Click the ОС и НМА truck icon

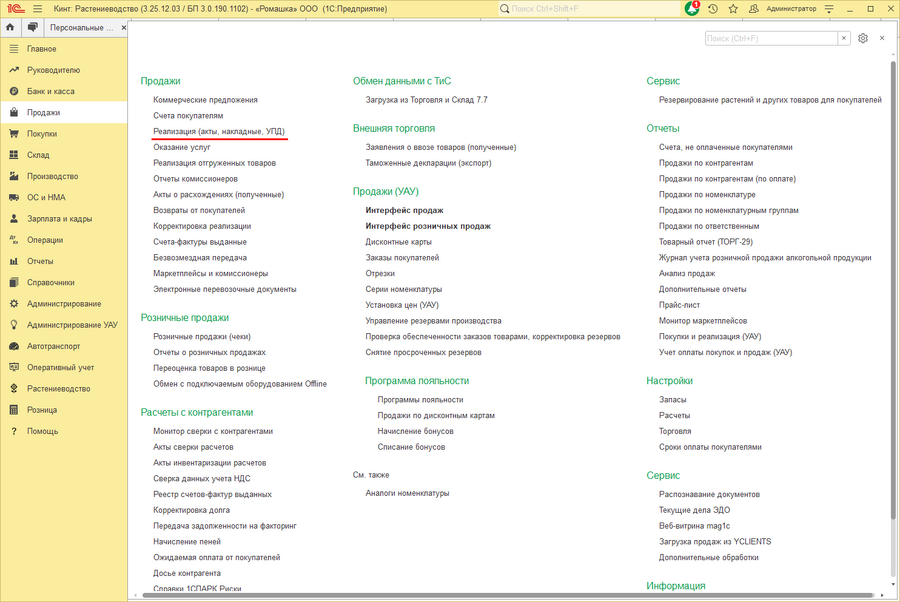click(x=14, y=197)
